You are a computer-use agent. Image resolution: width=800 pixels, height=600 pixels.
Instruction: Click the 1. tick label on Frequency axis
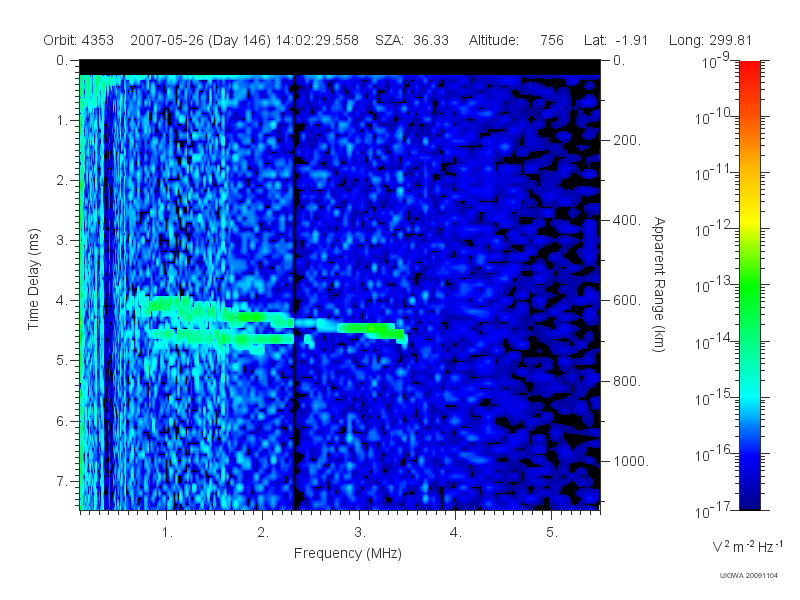[167, 533]
